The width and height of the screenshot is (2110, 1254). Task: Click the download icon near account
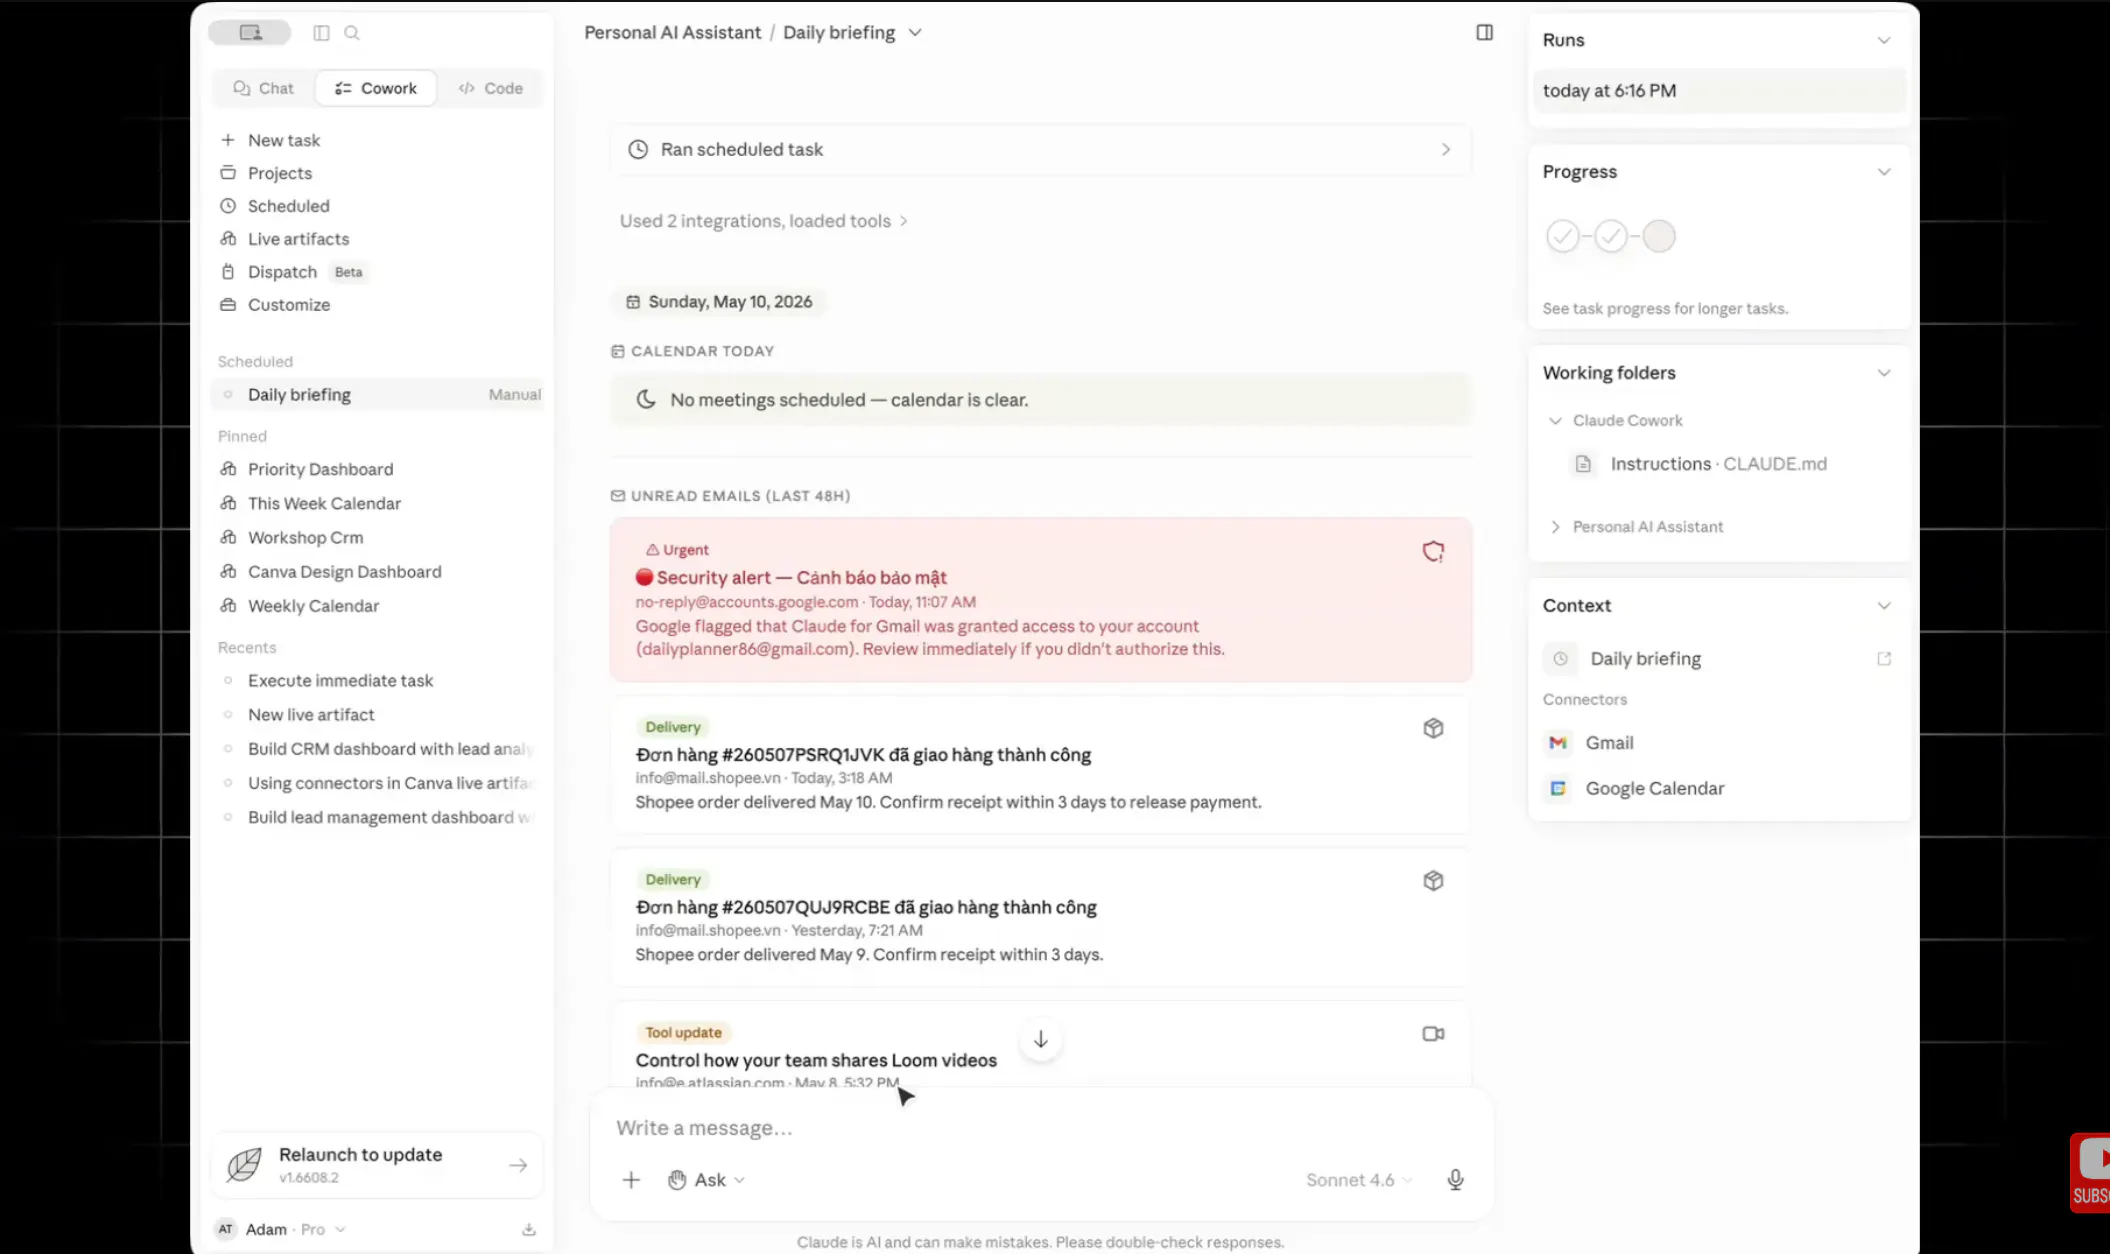pyautogui.click(x=529, y=1229)
